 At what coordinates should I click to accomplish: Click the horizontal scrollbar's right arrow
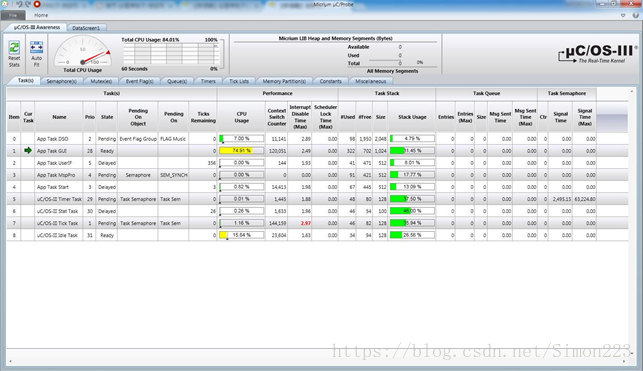[x=624, y=361]
